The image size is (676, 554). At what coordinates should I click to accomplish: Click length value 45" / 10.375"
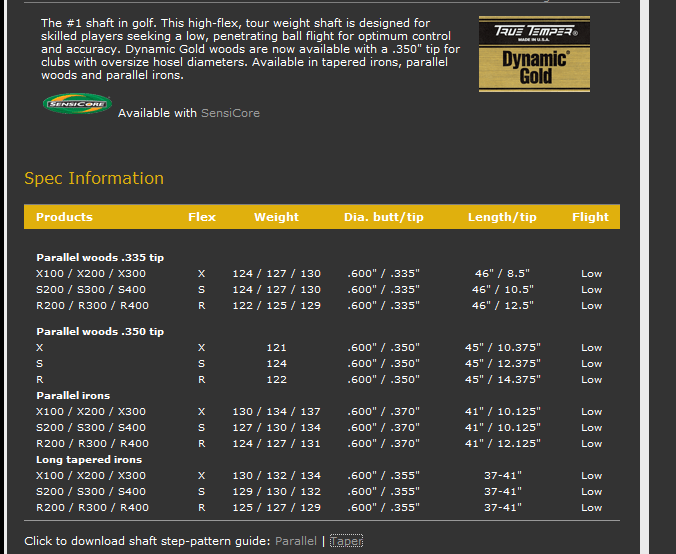coord(502,347)
